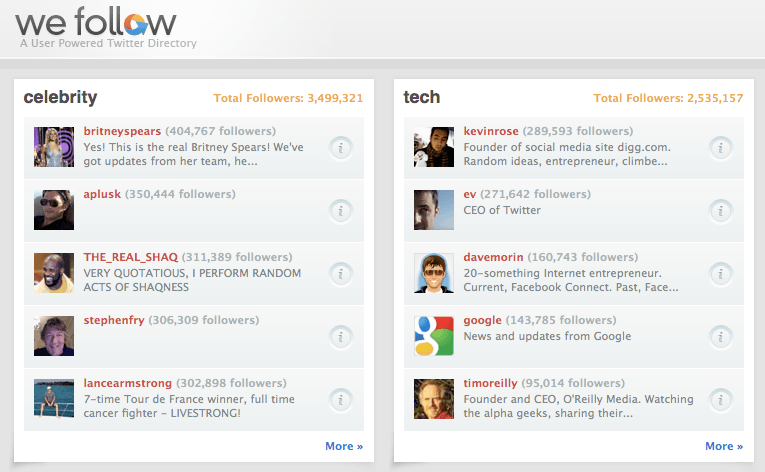
Task: Click More link under tech list
Action: click(724, 446)
